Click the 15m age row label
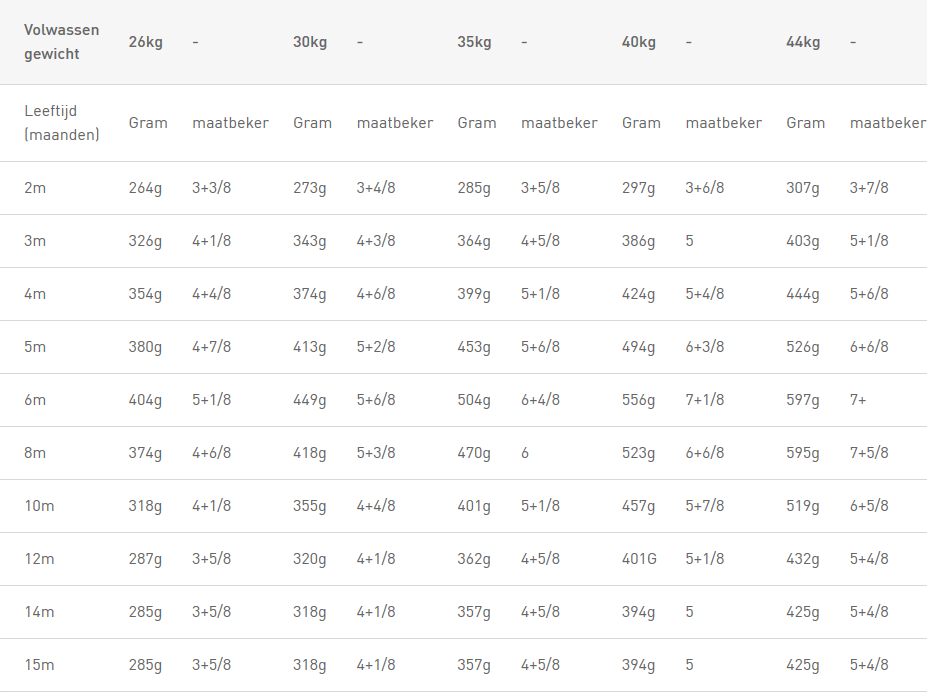 (39, 665)
